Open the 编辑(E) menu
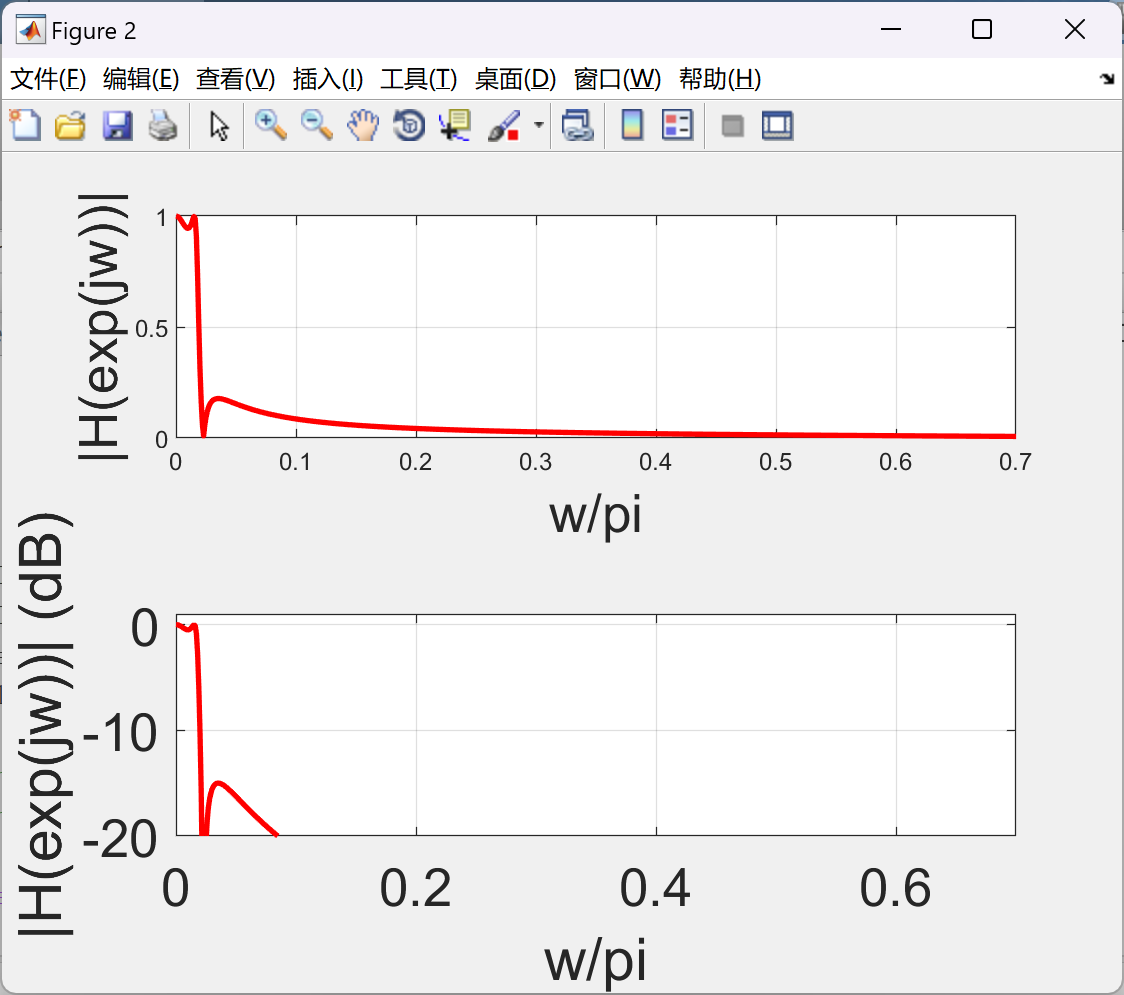1124x995 pixels. pos(140,79)
